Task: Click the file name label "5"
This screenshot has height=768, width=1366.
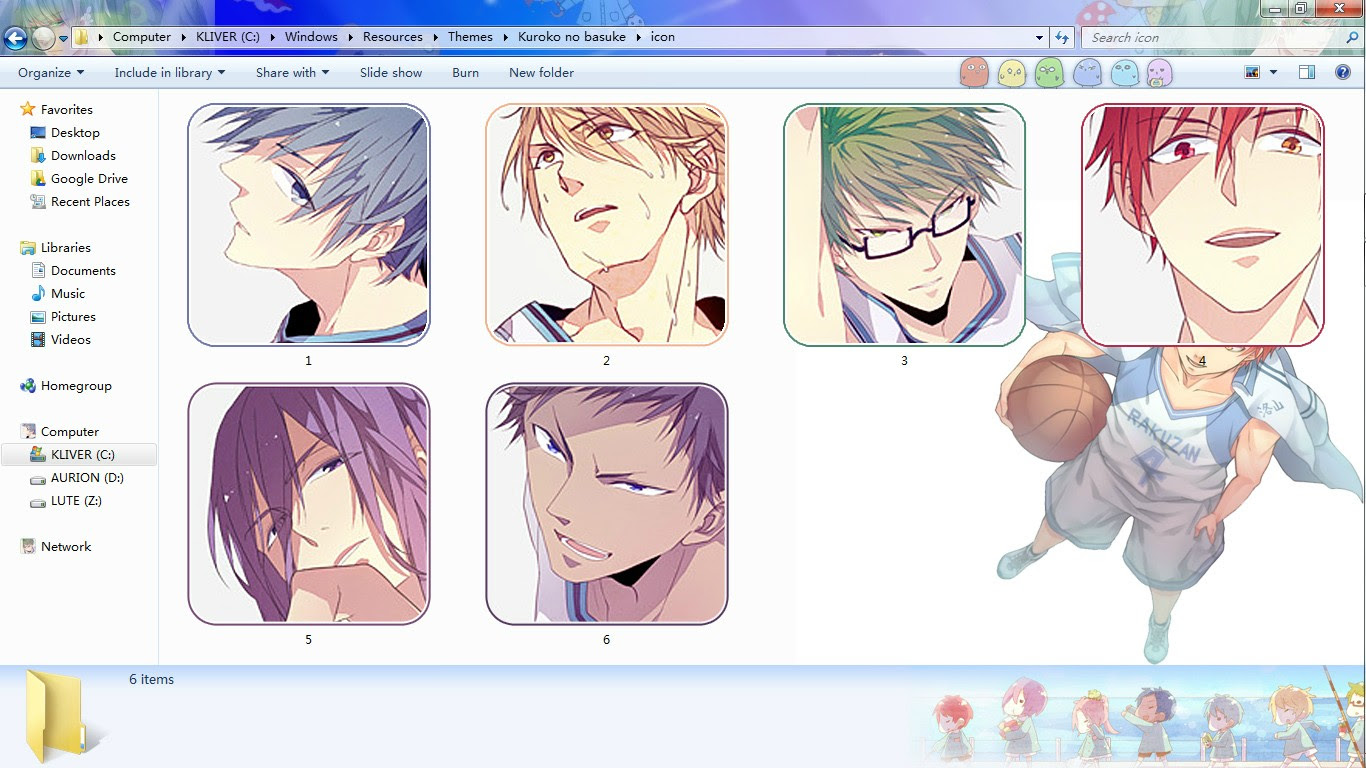Action: point(309,639)
